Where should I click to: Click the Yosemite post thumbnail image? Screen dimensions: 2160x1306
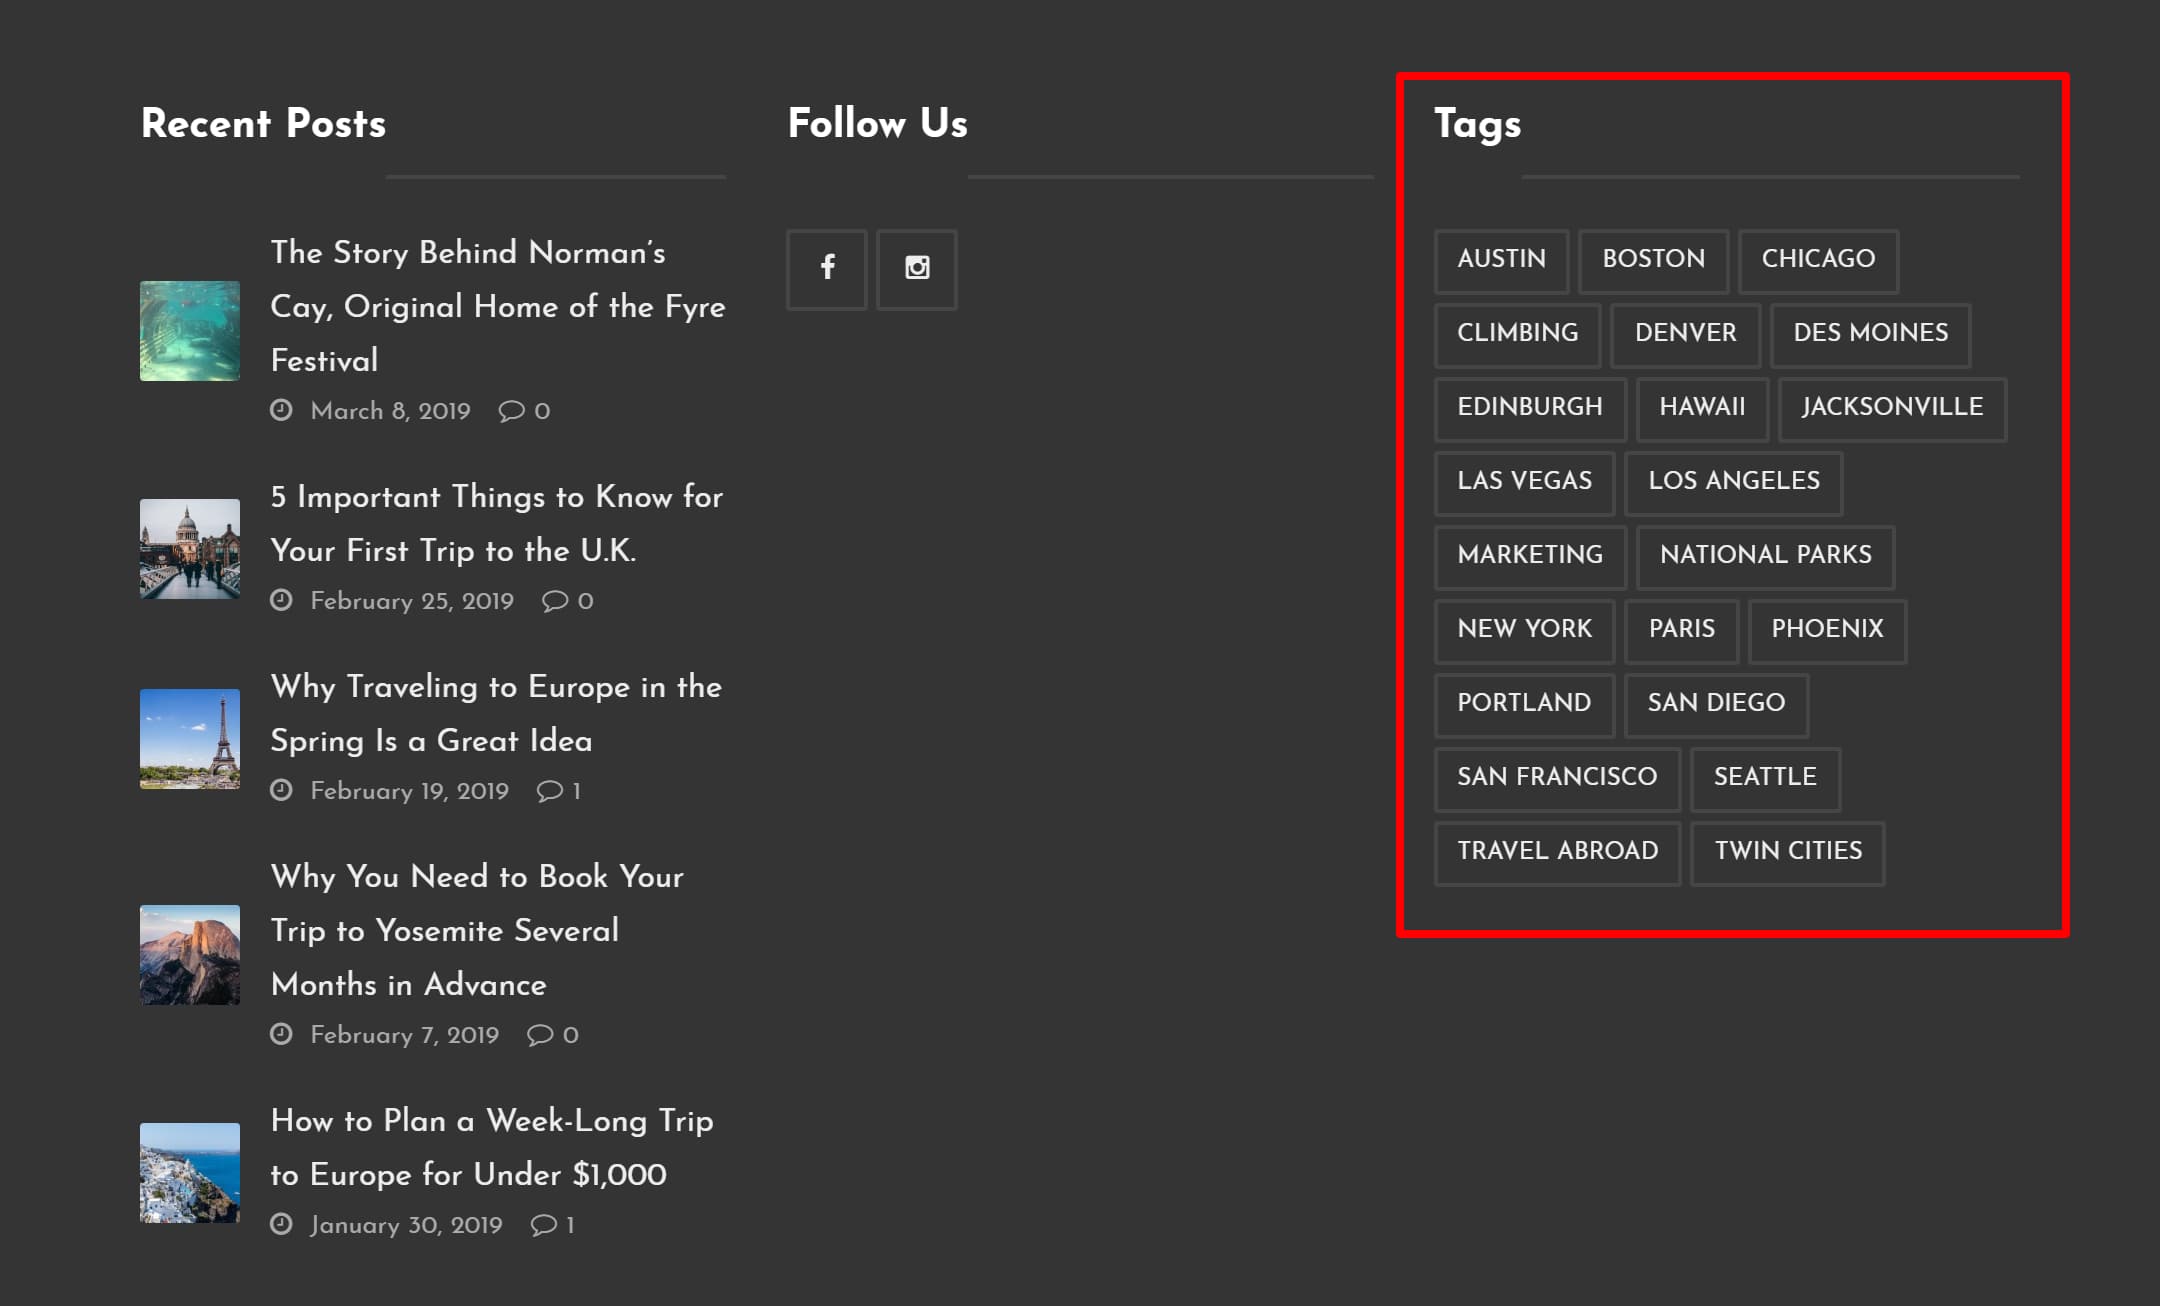click(189, 954)
